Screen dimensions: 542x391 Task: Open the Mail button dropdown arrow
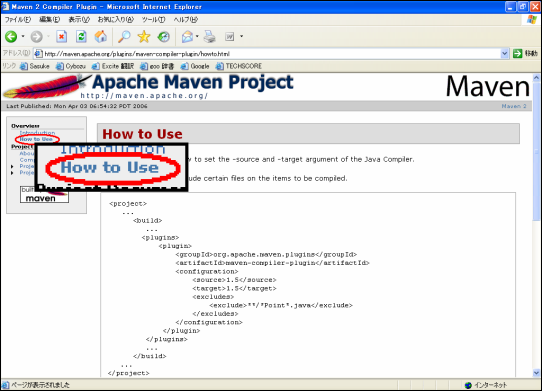coord(197,36)
